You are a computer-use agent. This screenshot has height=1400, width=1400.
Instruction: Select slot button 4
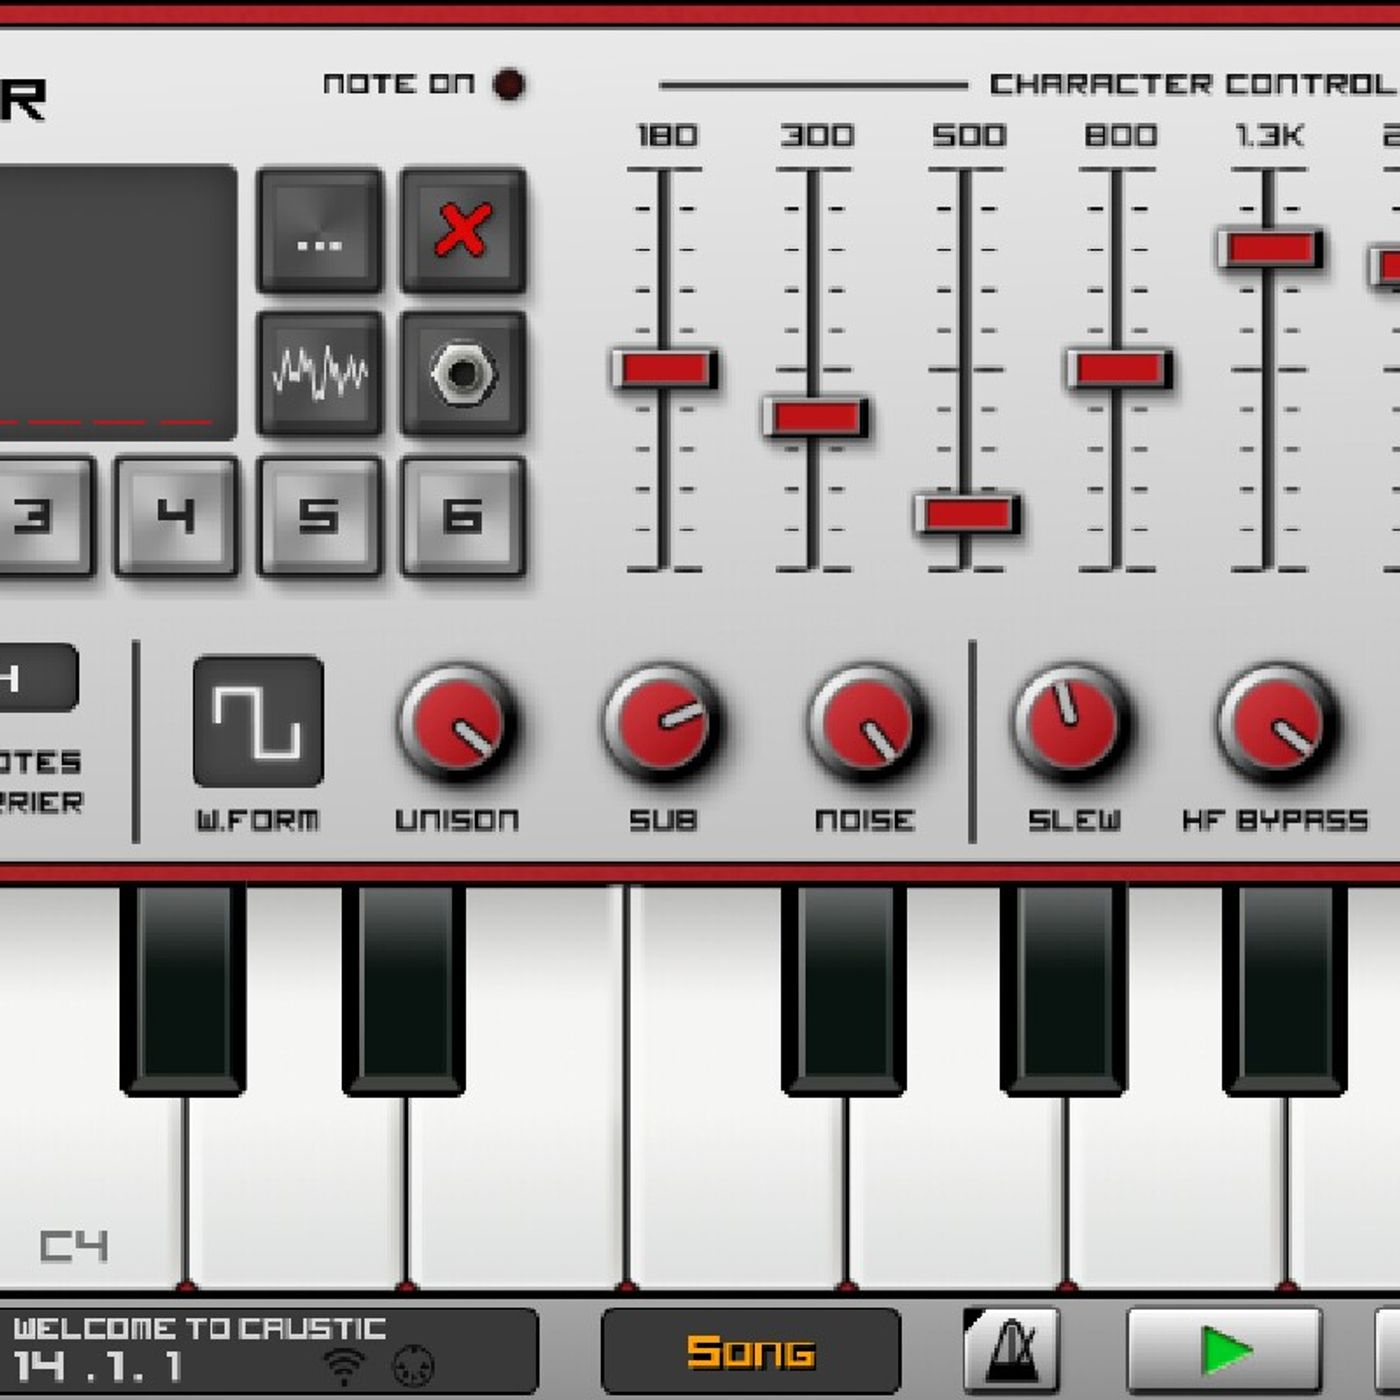177,517
